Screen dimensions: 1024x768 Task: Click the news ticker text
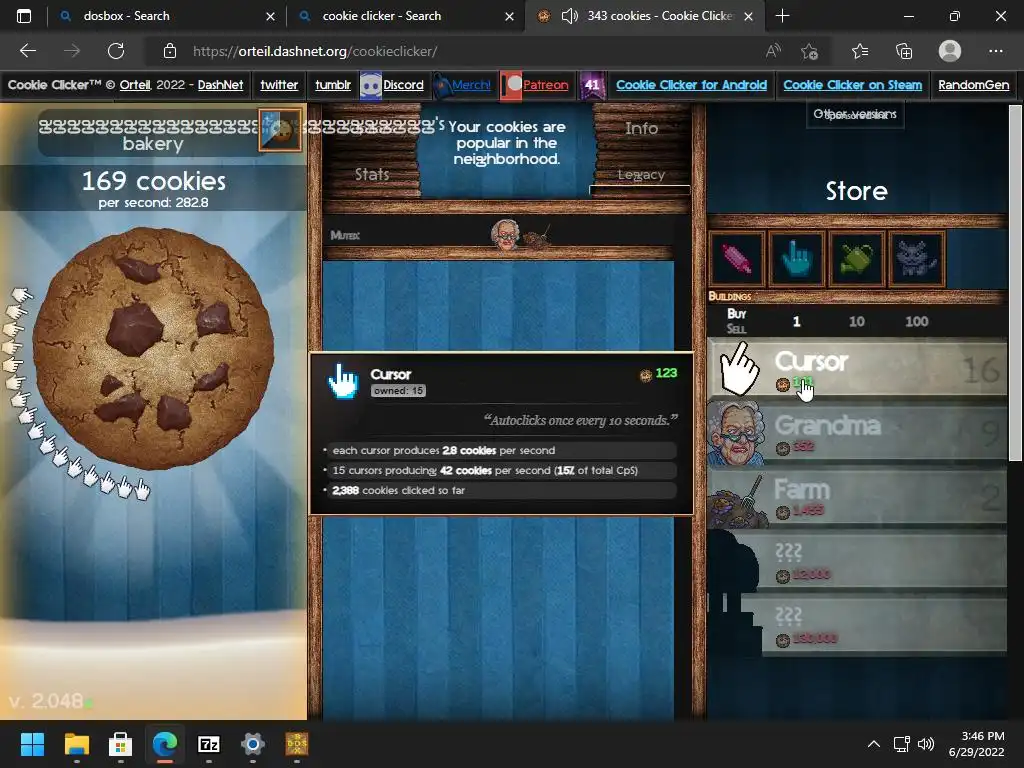coord(507,143)
